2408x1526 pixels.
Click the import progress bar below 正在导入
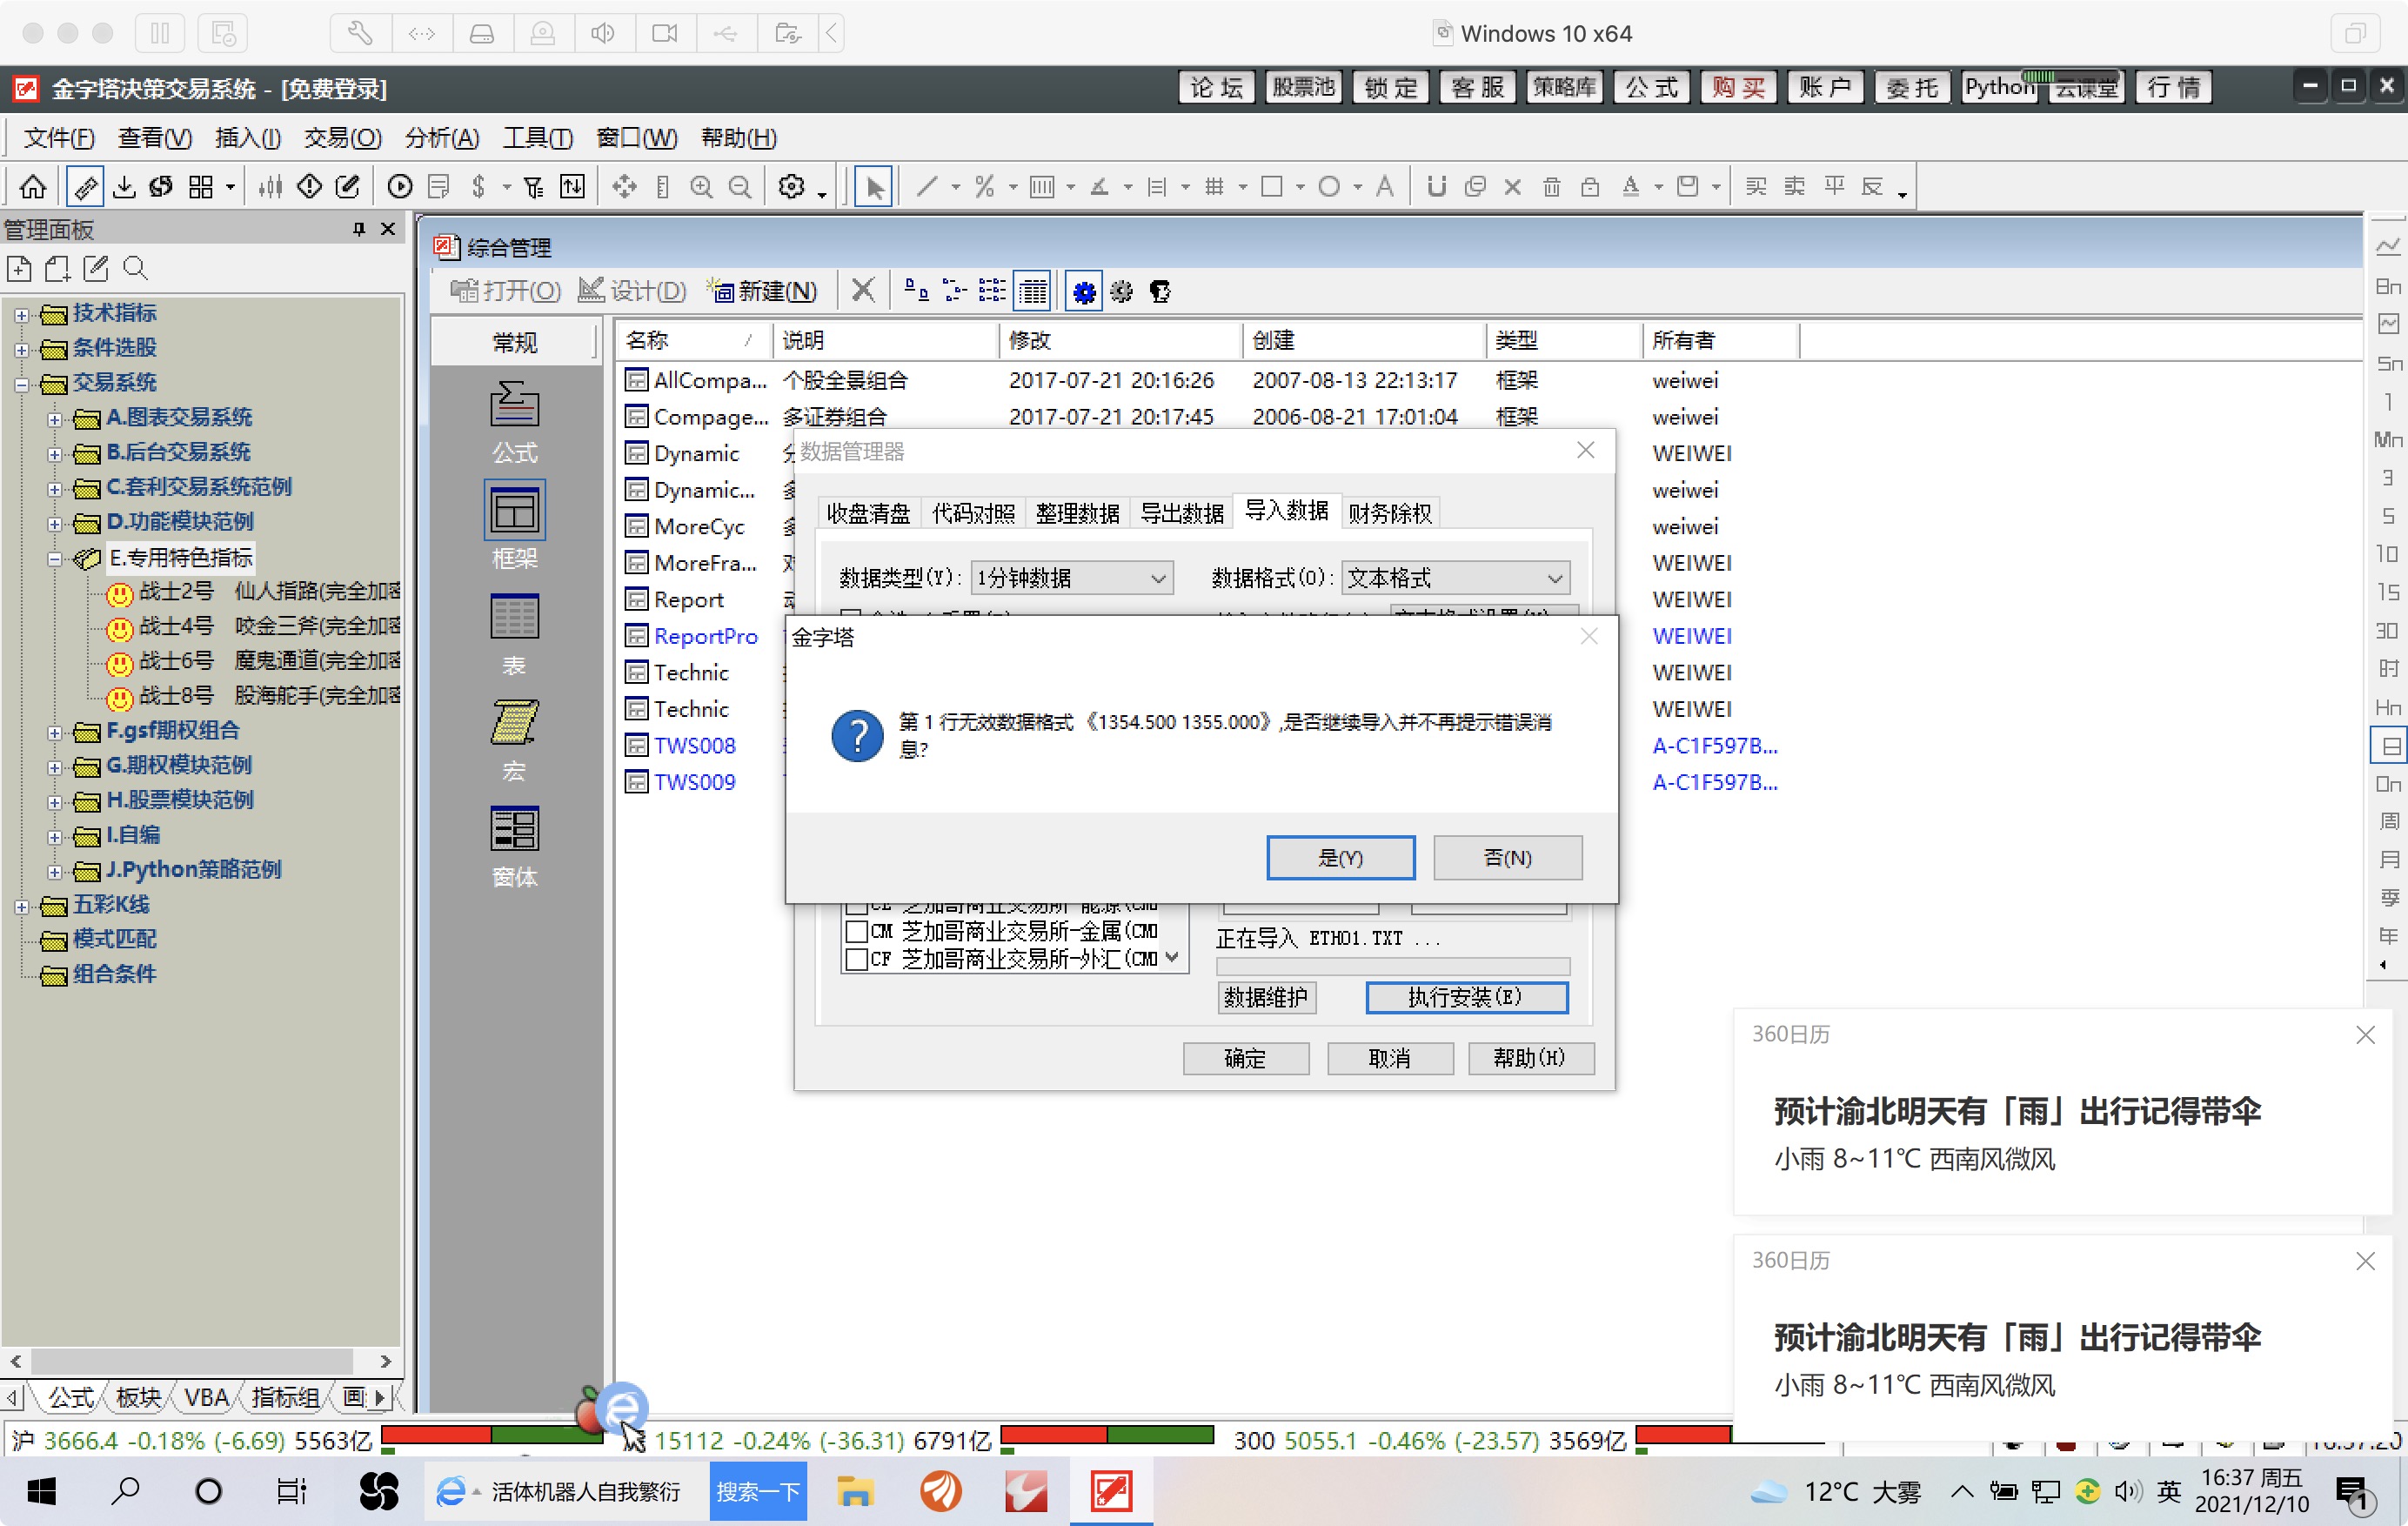point(1392,966)
